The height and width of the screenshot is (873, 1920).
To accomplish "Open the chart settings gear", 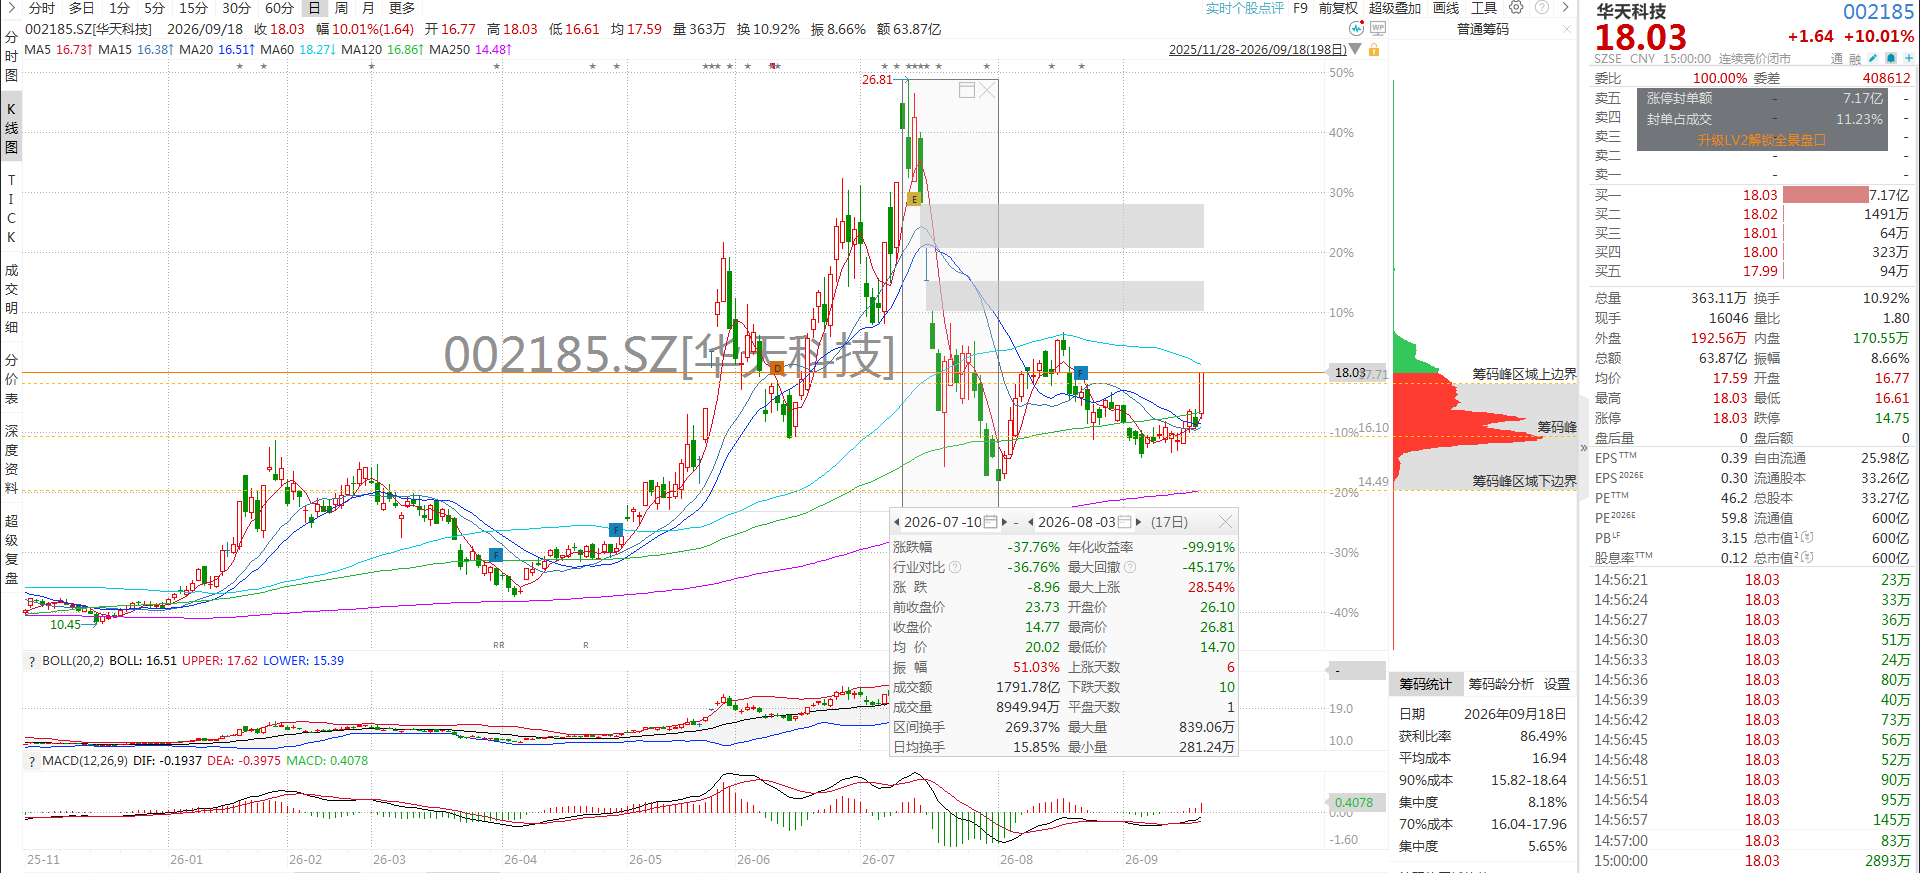I will [1516, 7].
